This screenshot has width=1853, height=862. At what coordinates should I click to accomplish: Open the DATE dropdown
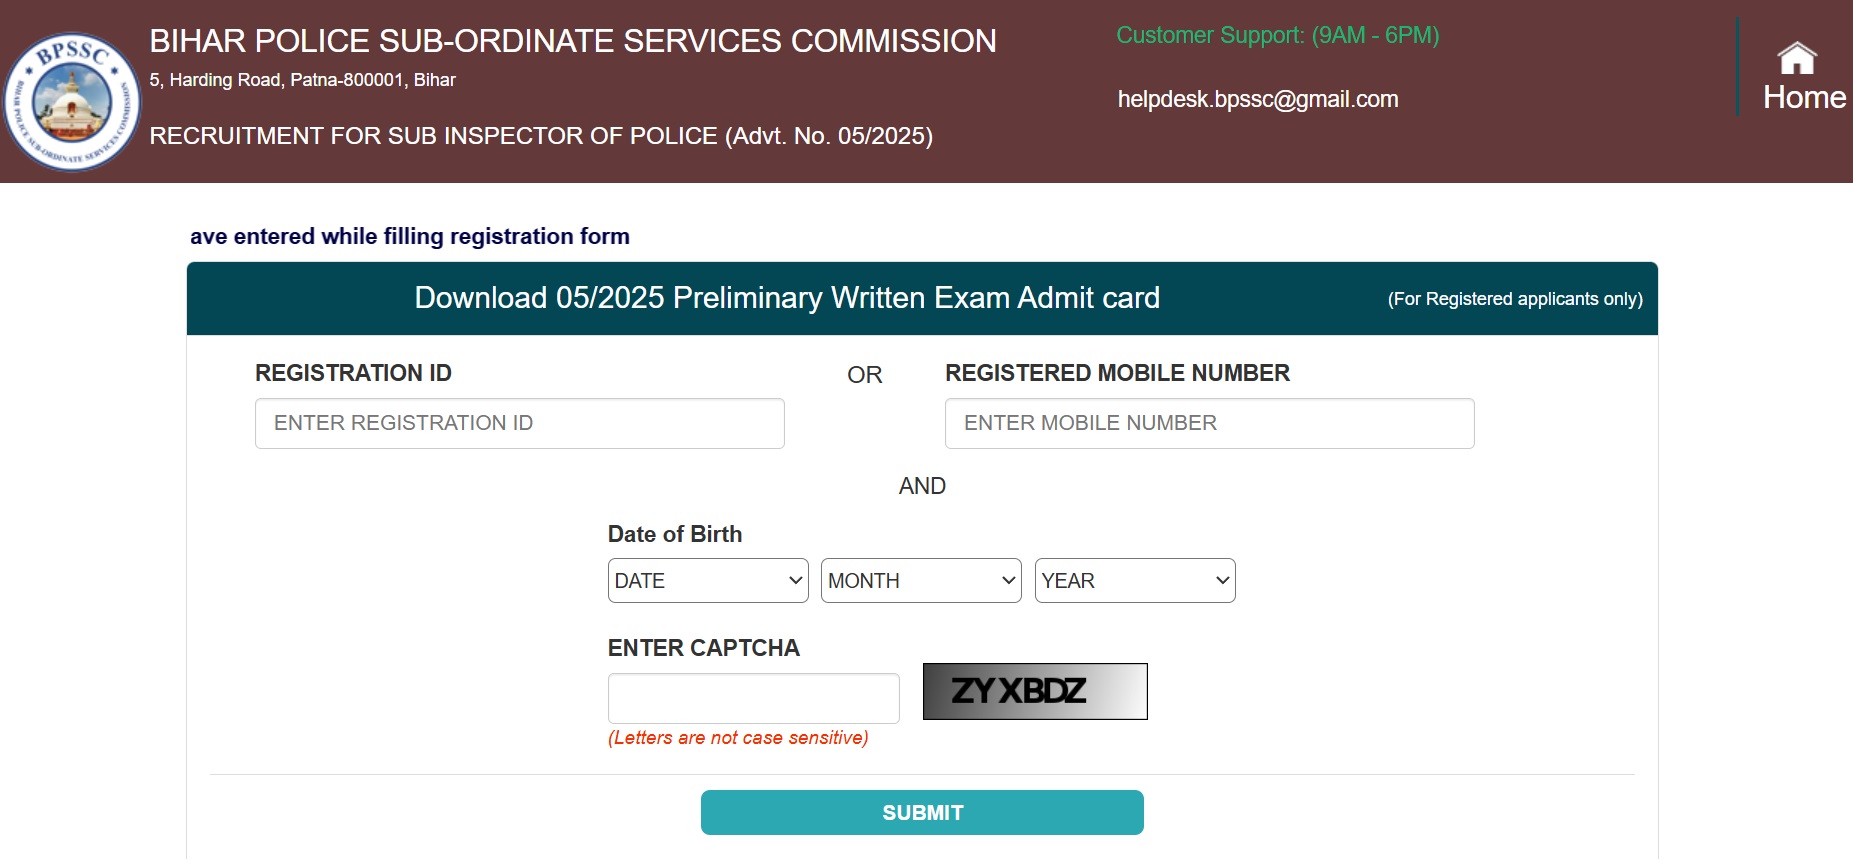pos(707,581)
